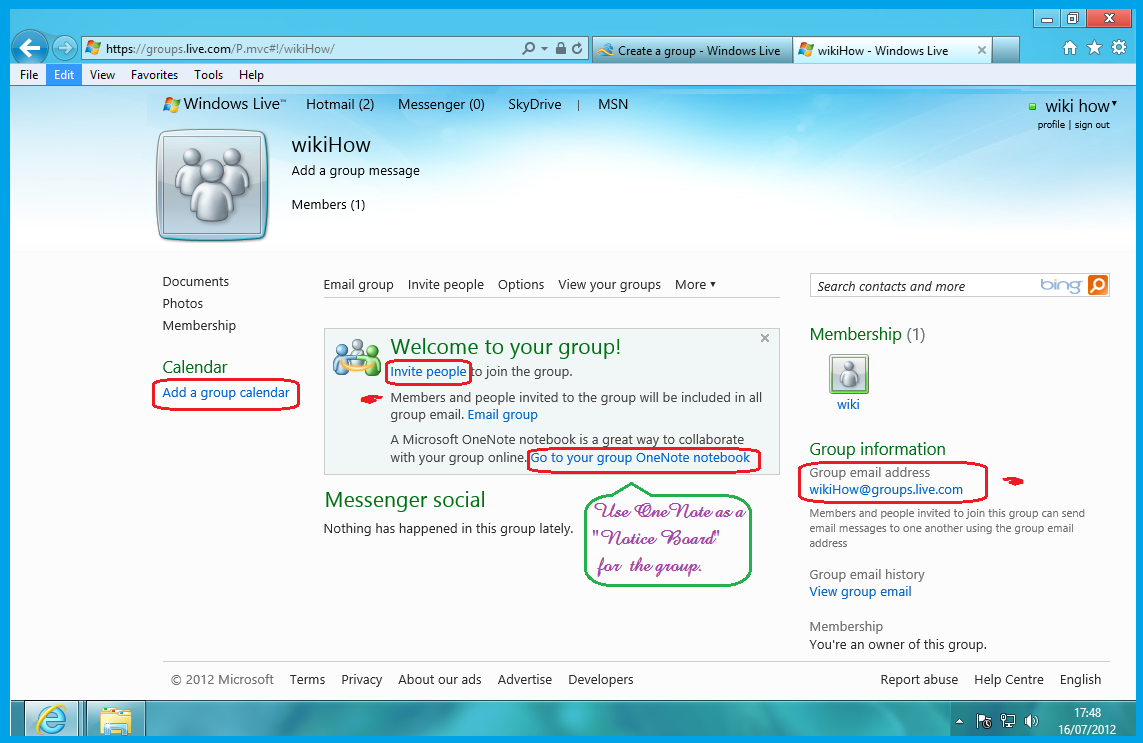Click View group email

[860, 592]
